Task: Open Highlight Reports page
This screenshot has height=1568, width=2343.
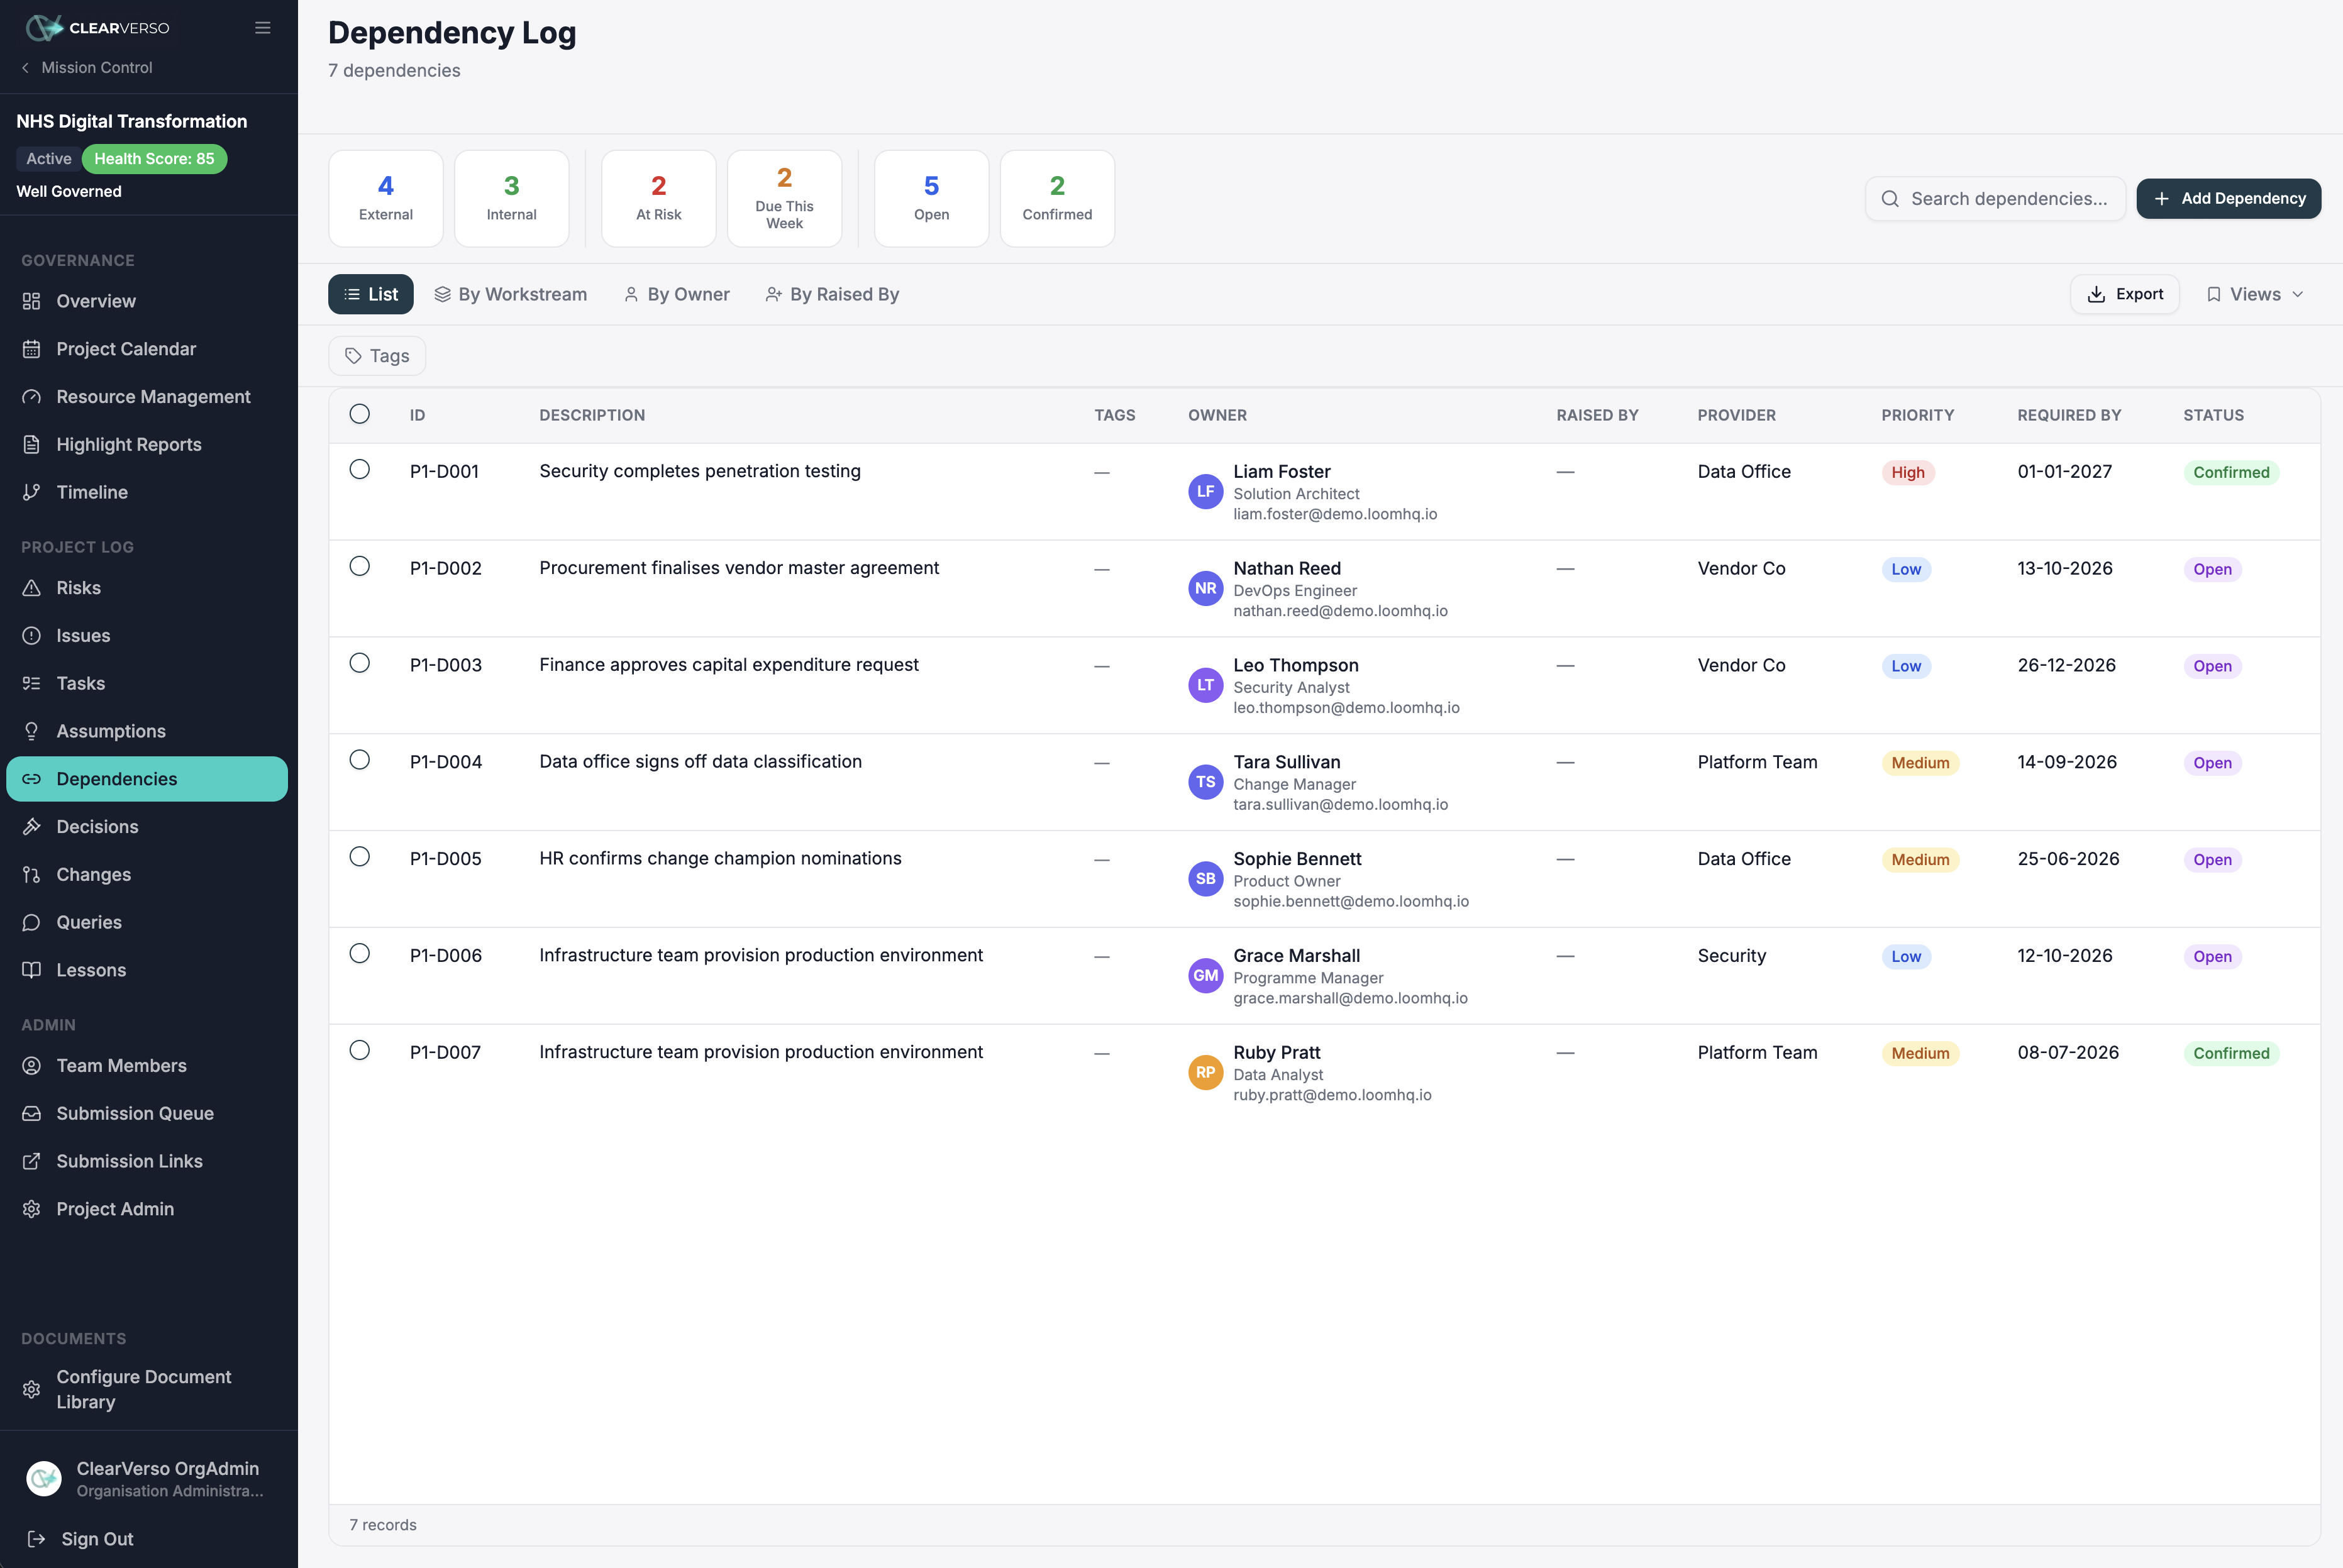Action: click(146, 445)
